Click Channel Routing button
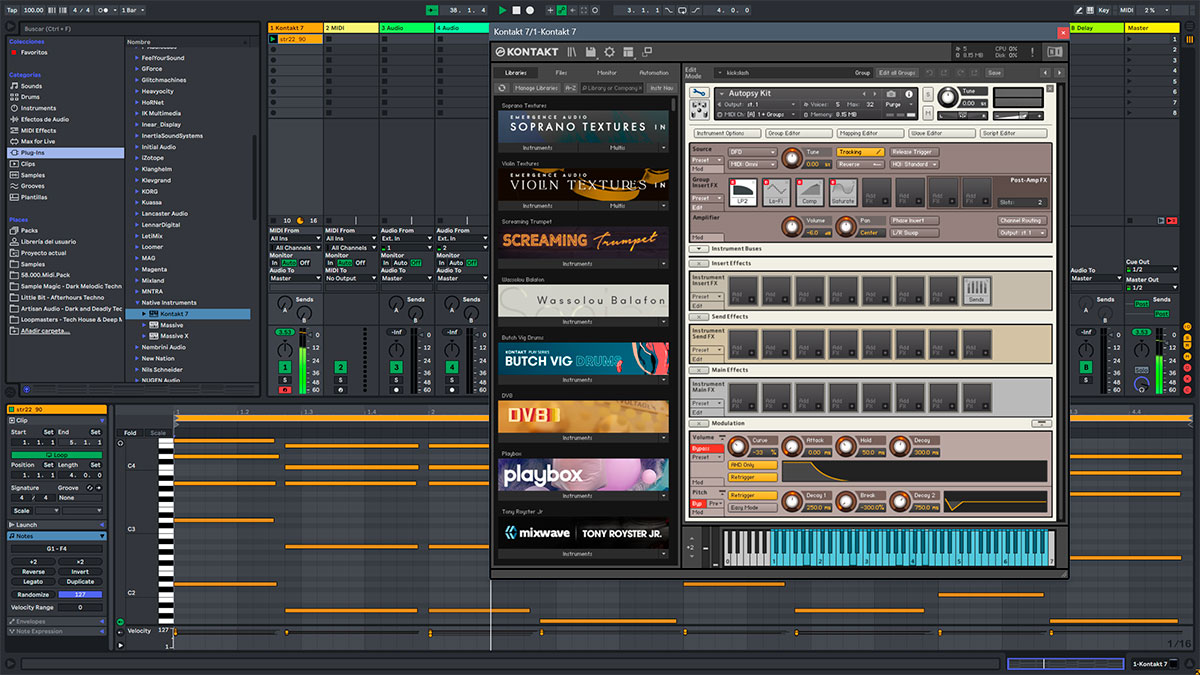This screenshot has width=1200, height=675. tap(1021, 220)
